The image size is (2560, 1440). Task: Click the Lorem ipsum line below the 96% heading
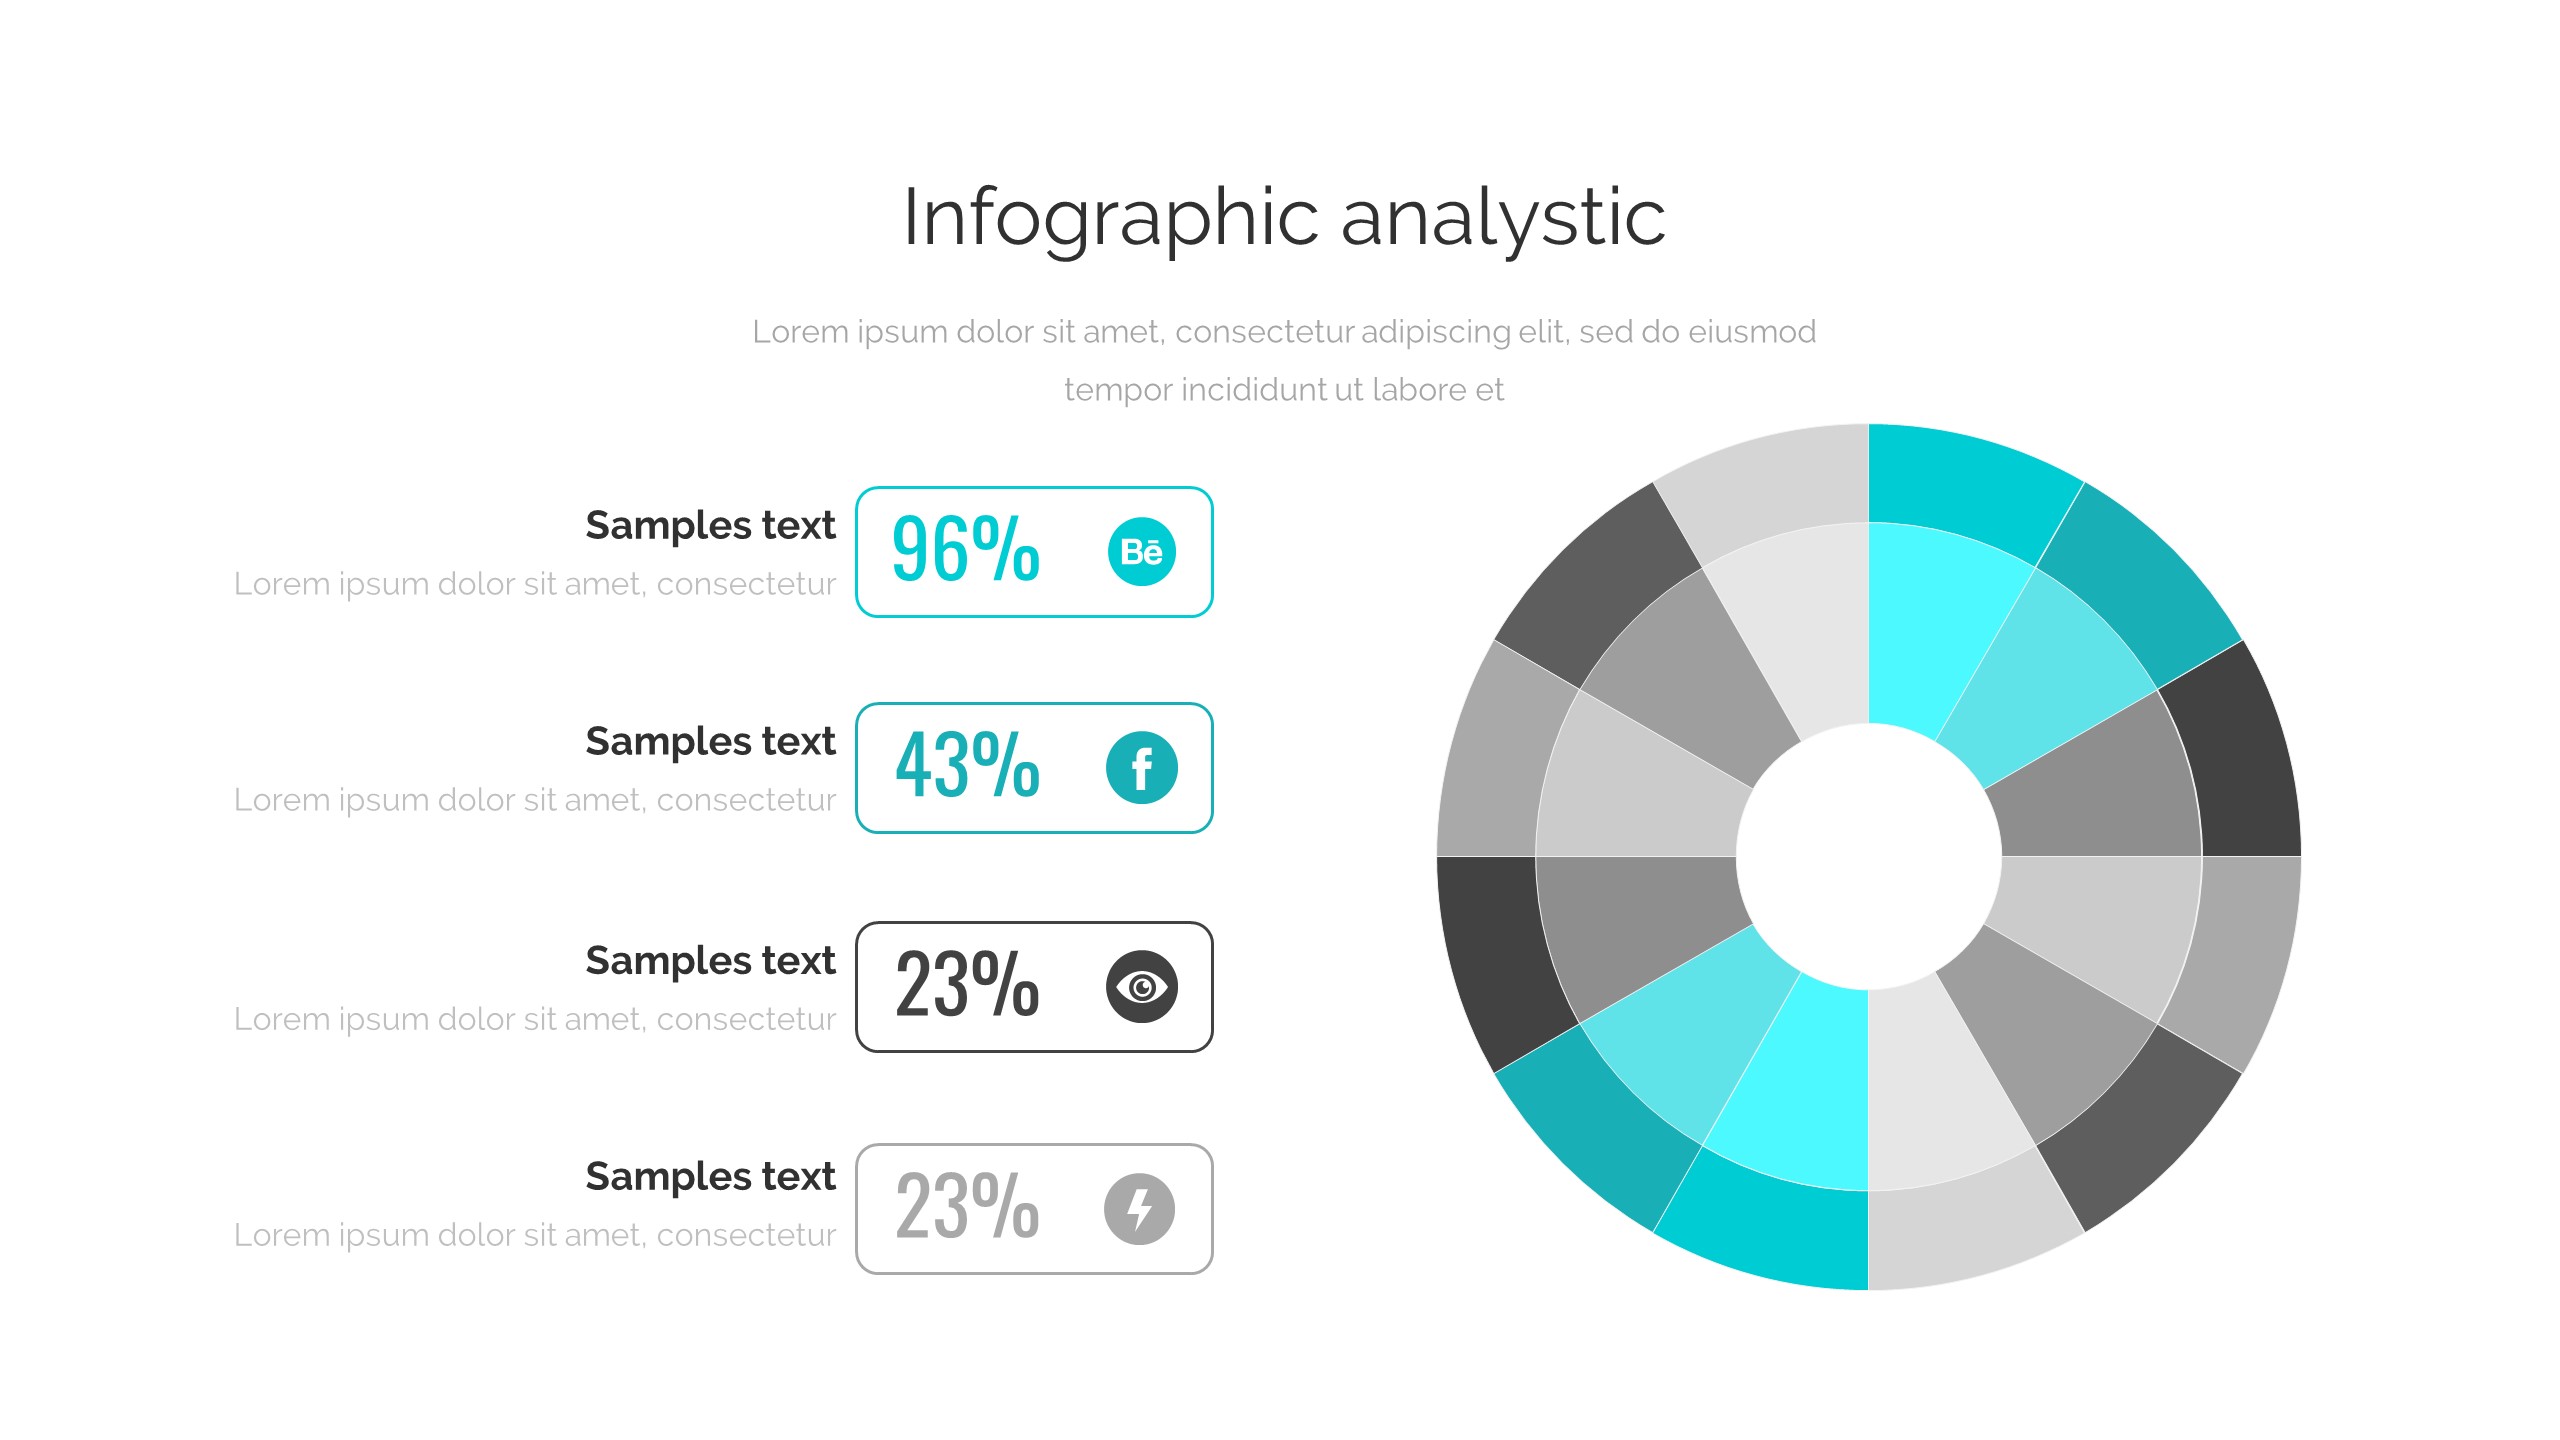[534, 584]
